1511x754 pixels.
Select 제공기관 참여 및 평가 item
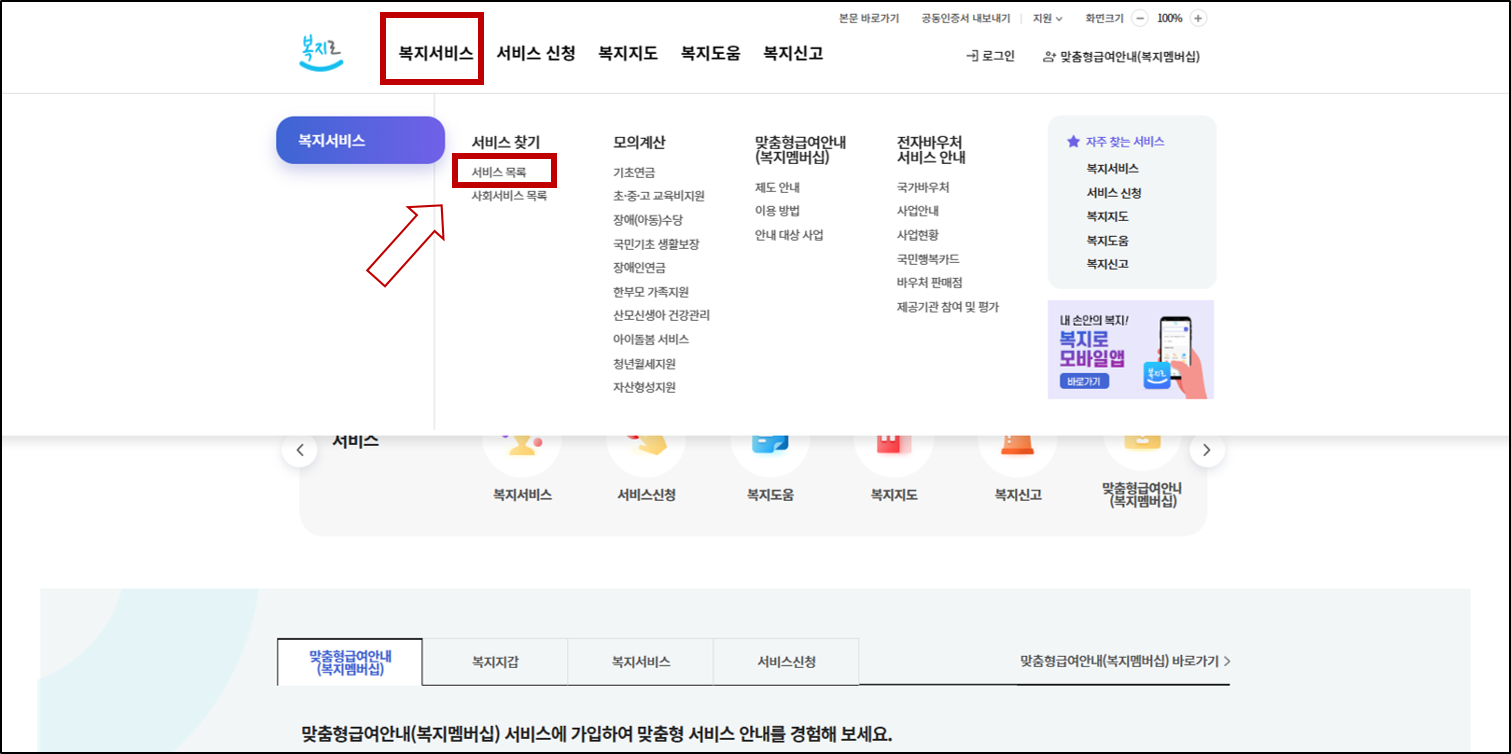coord(948,307)
